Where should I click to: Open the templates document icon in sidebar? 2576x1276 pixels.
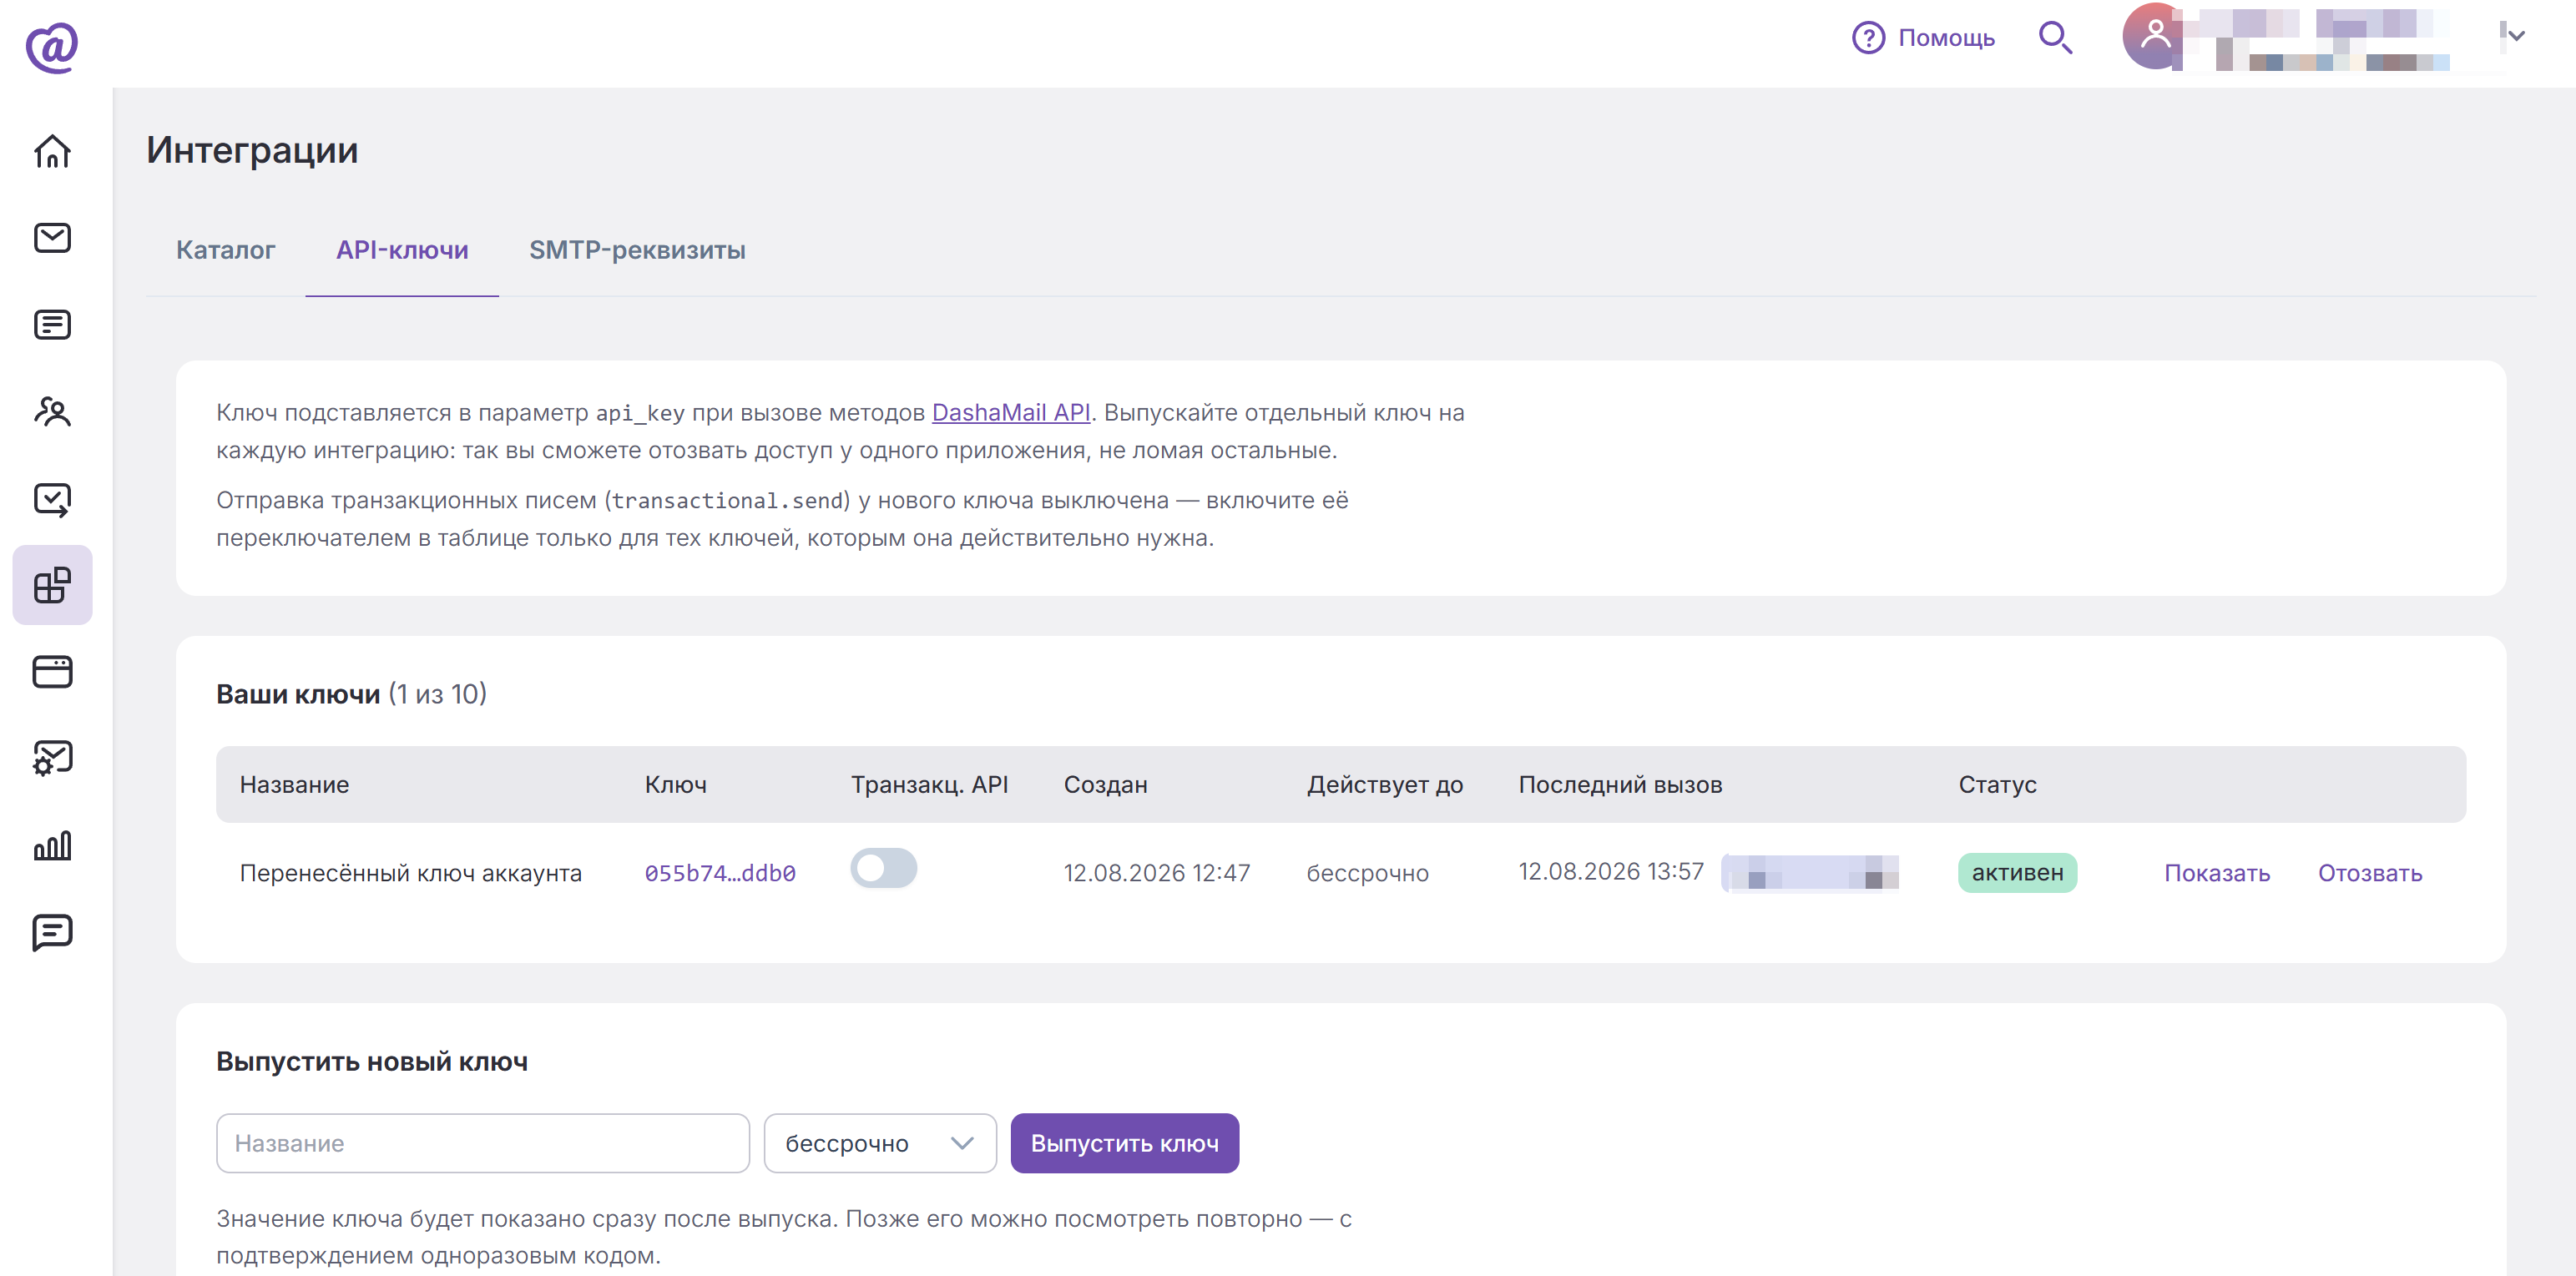click(x=52, y=325)
